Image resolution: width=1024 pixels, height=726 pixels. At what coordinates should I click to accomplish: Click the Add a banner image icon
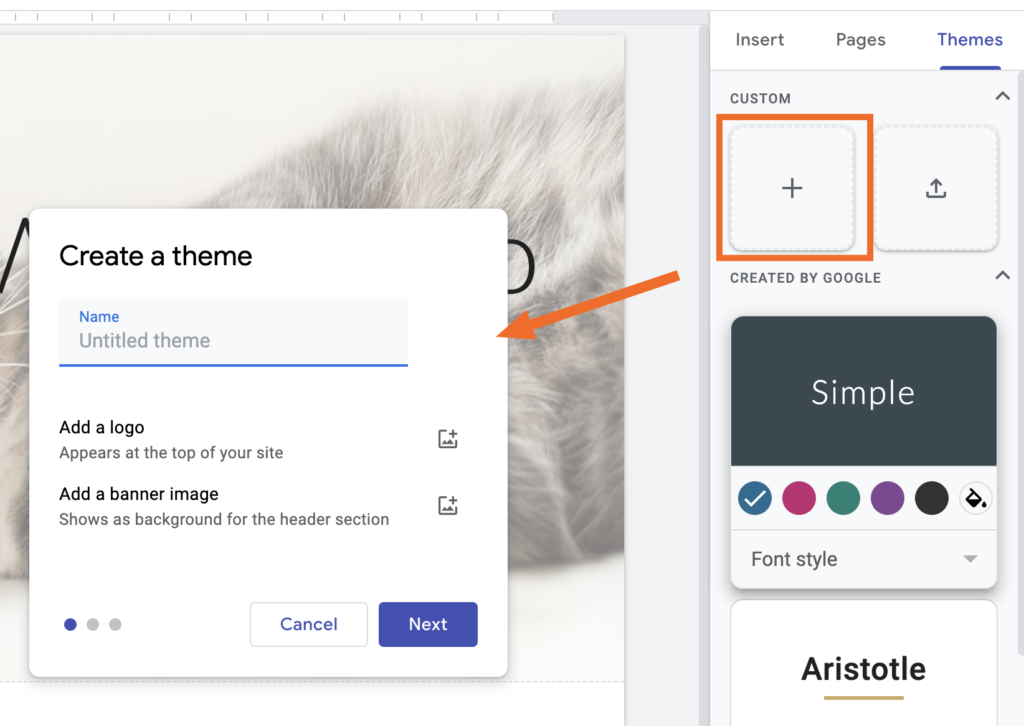[x=447, y=505]
